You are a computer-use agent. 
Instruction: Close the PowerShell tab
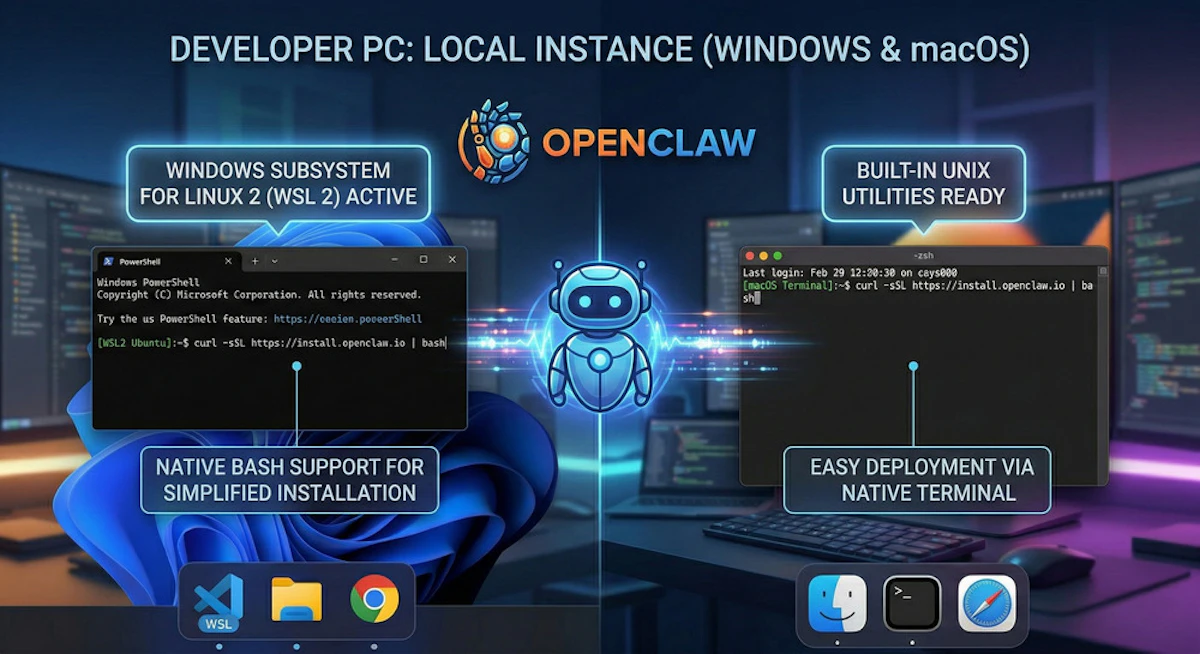tap(228, 261)
